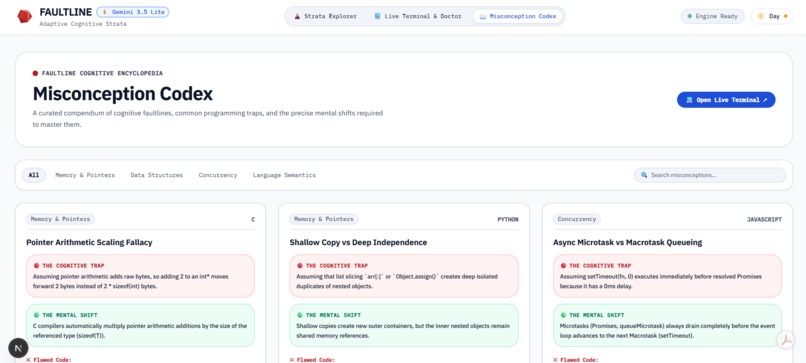Click Mental Shift heading in Pointer Arithmetic card
The height and width of the screenshot is (363, 806).
point(70,315)
